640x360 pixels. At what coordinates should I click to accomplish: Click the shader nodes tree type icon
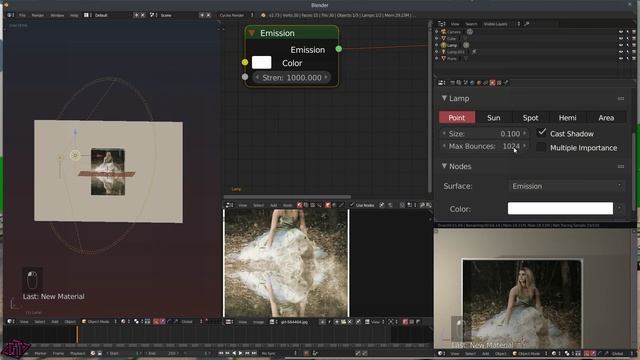point(300,205)
